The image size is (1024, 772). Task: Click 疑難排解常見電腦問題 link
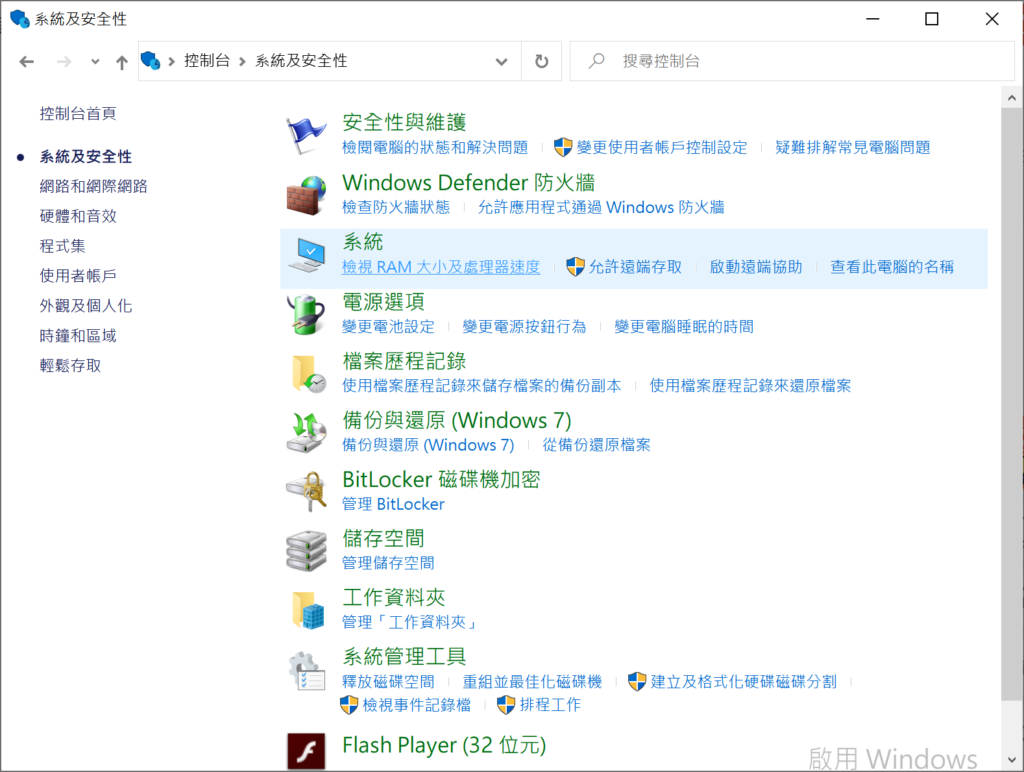coord(853,148)
